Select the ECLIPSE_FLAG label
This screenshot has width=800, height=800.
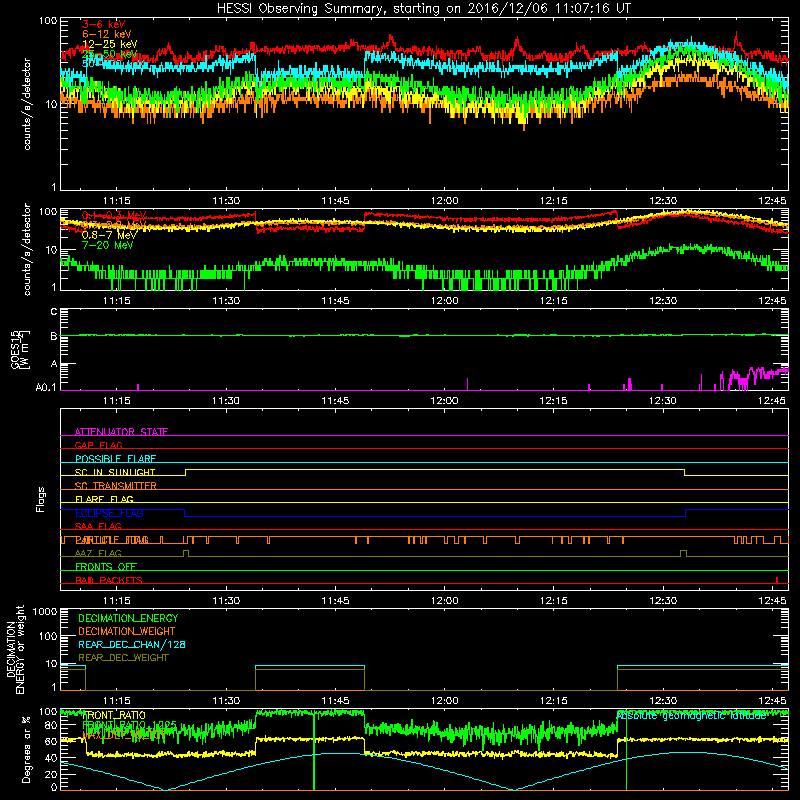pyautogui.click(x=109, y=513)
